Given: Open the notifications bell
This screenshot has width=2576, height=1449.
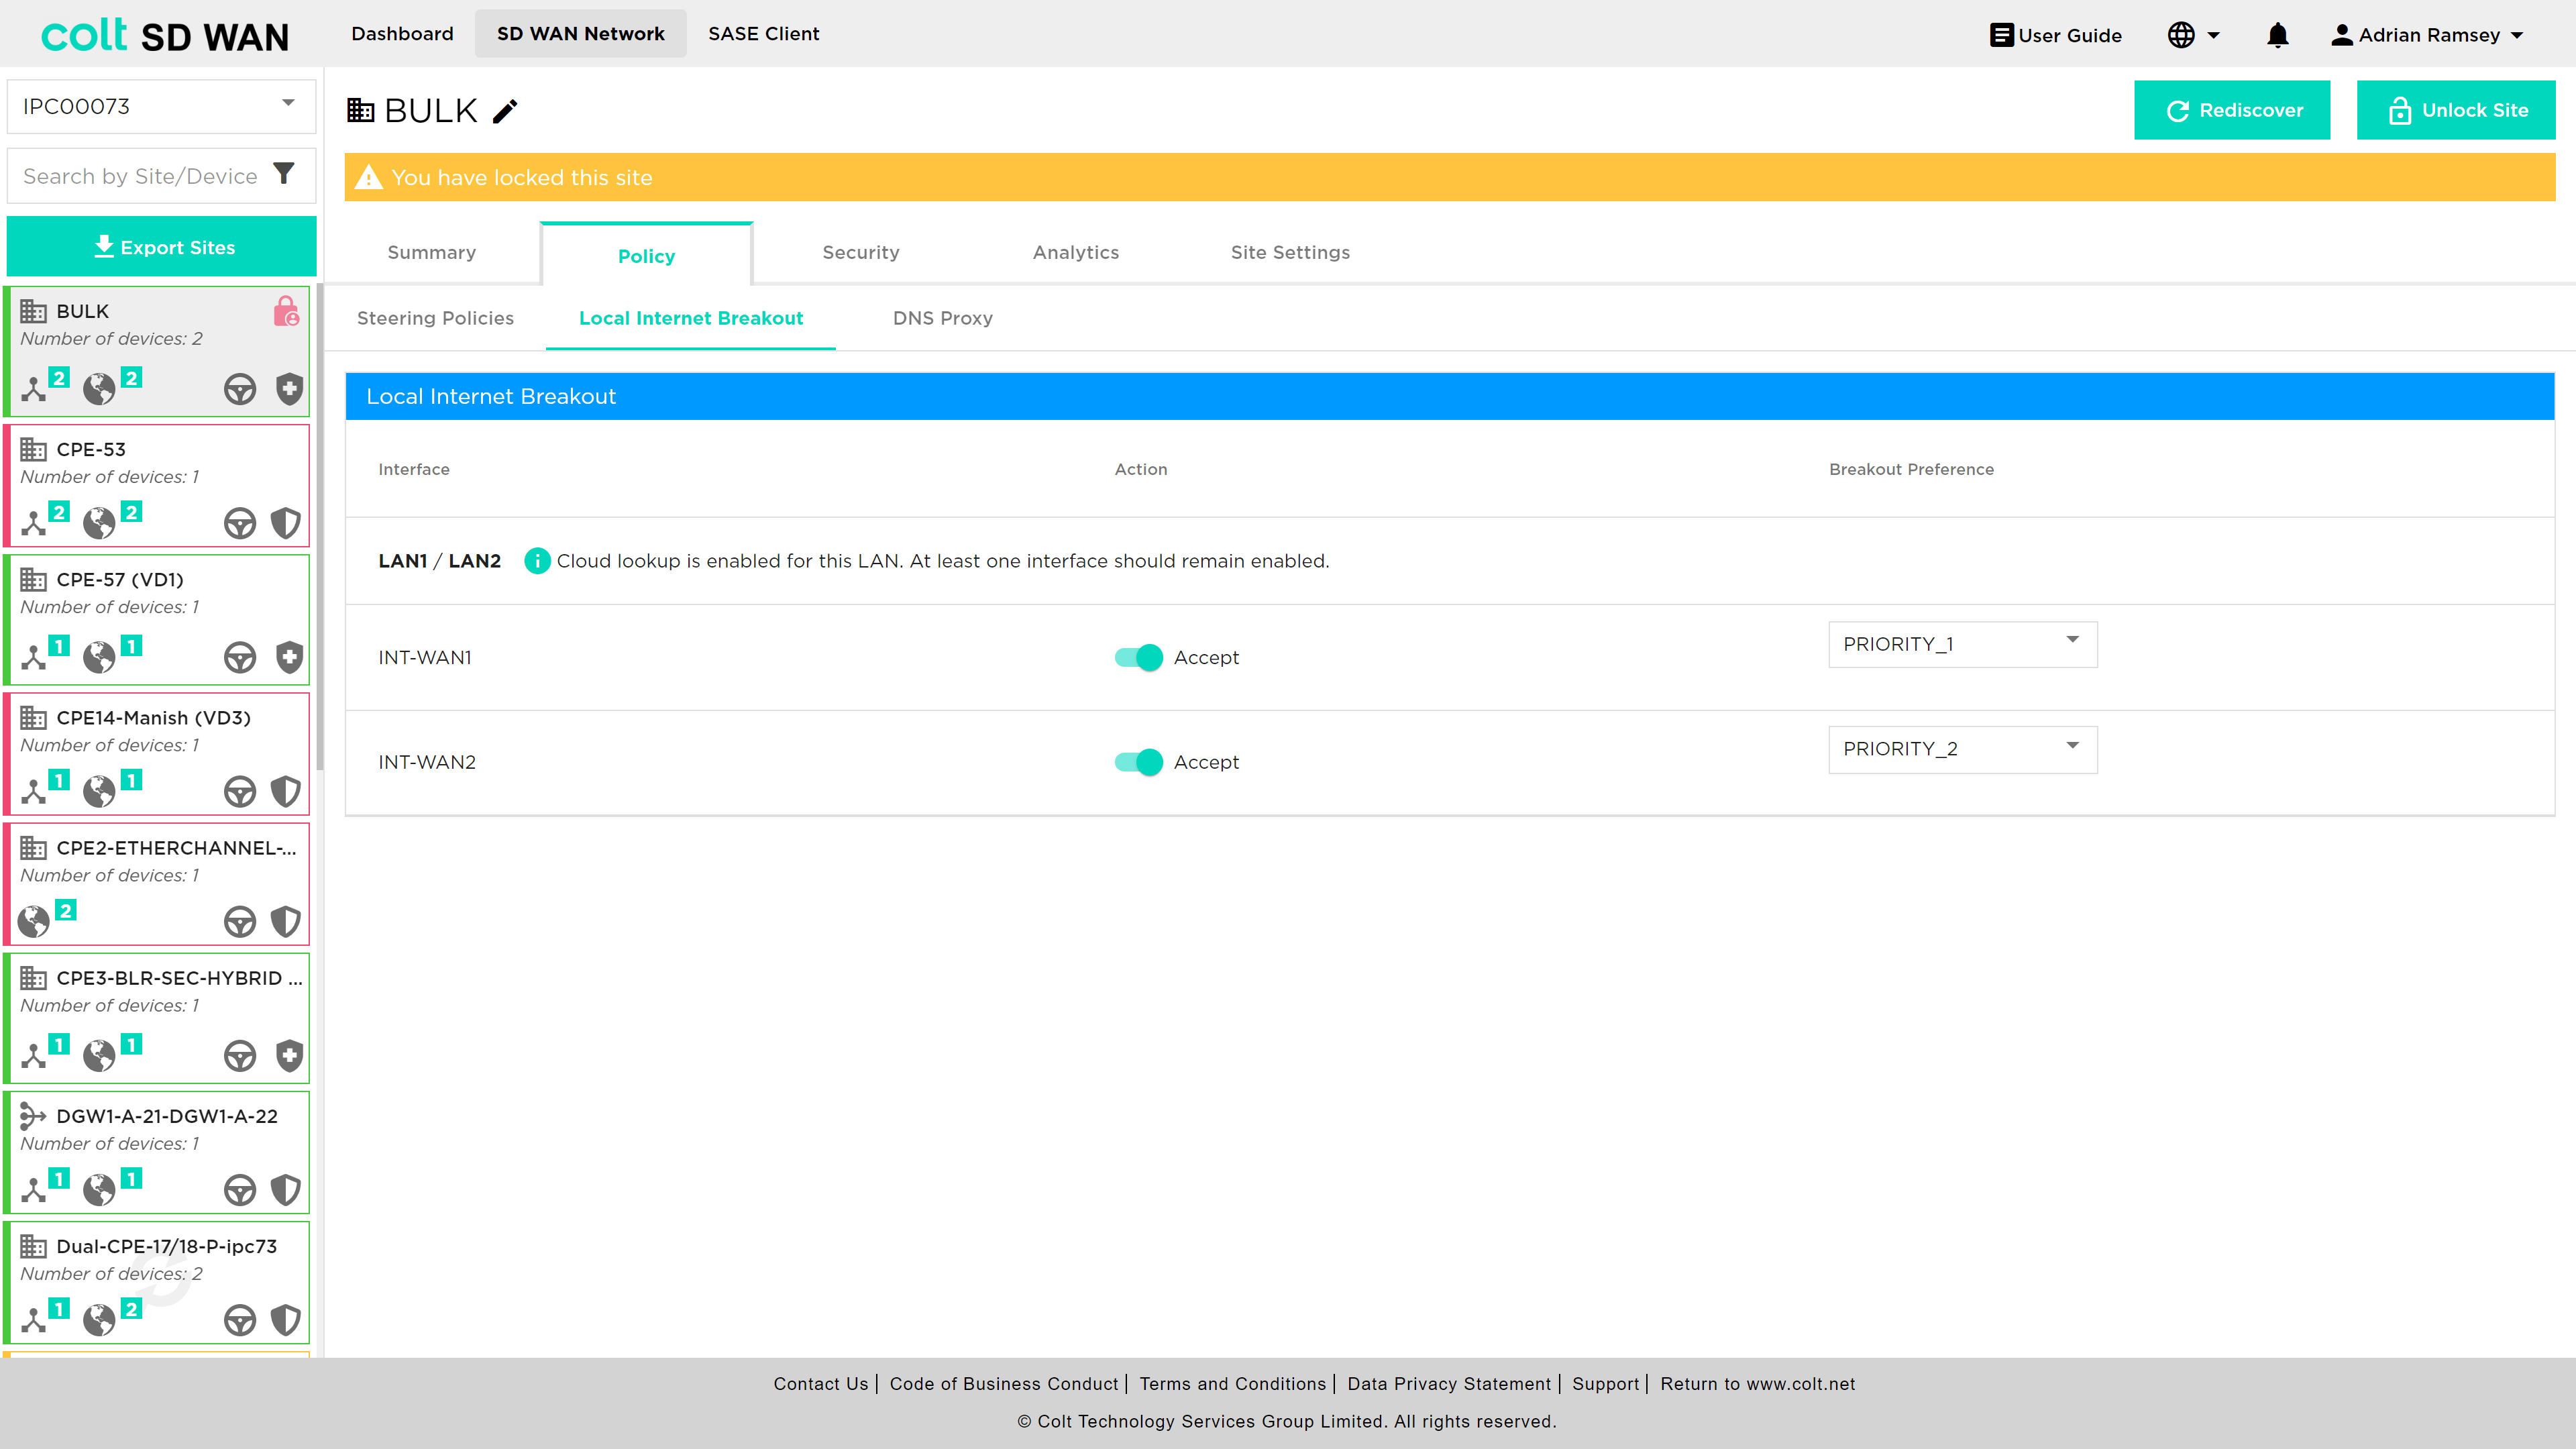Looking at the screenshot, I should 2277,35.
